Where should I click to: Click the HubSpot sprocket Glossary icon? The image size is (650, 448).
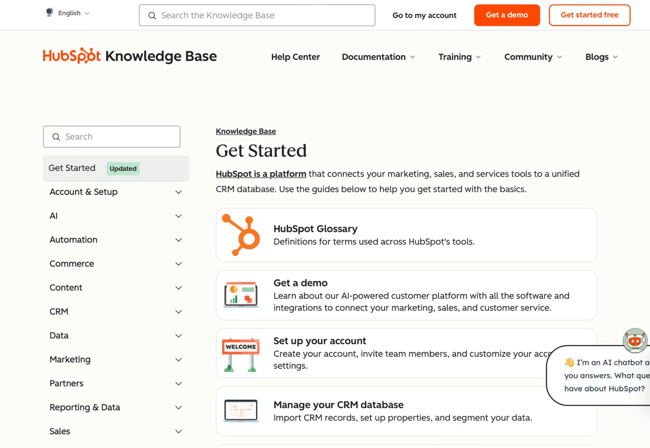[241, 235]
